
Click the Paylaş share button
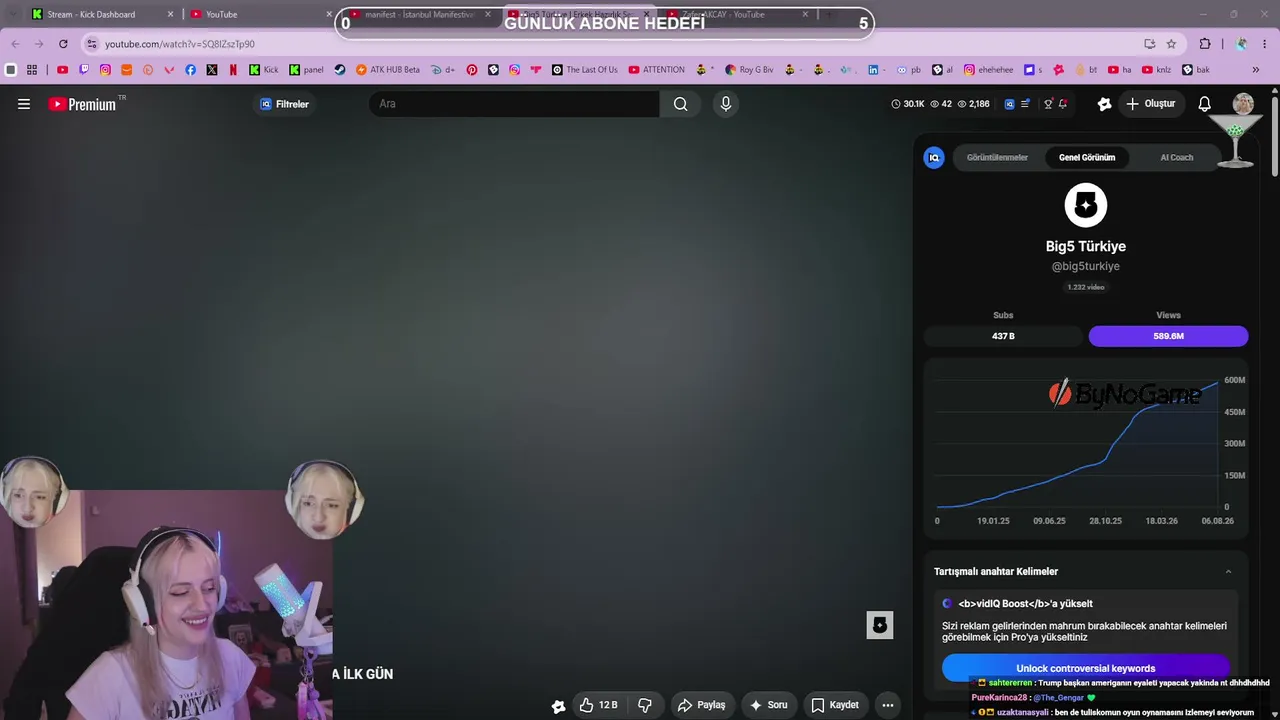[701, 705]
